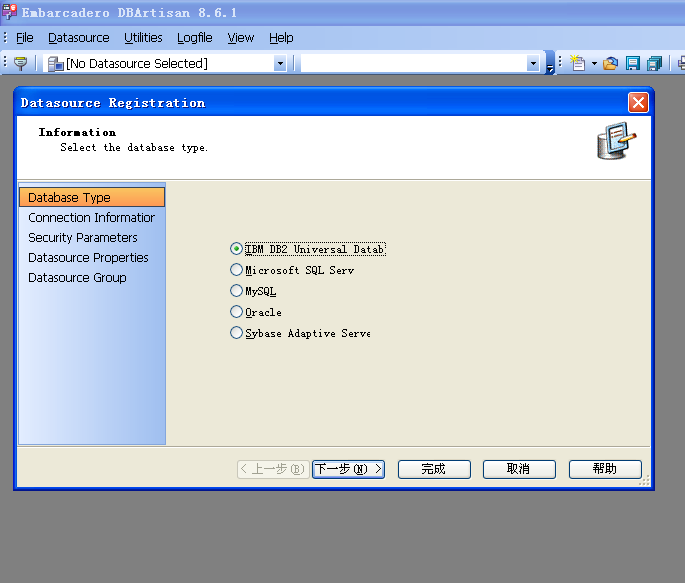Click the Save All toolbar icon
Screen dimensions: 685x583
click(x=654, y=64)
